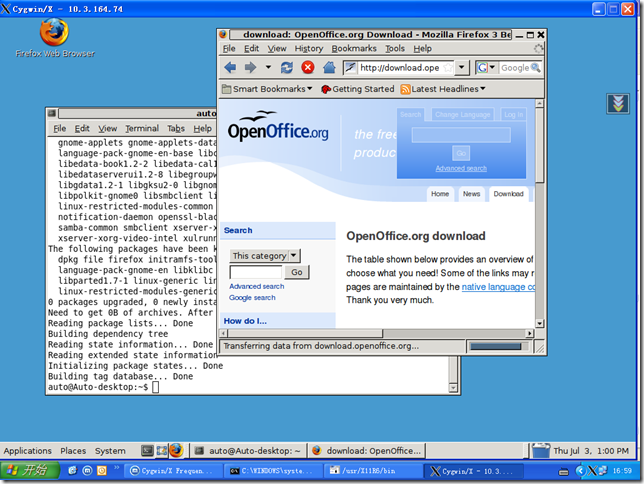Click the Firefox Forward arrow button

250,68
